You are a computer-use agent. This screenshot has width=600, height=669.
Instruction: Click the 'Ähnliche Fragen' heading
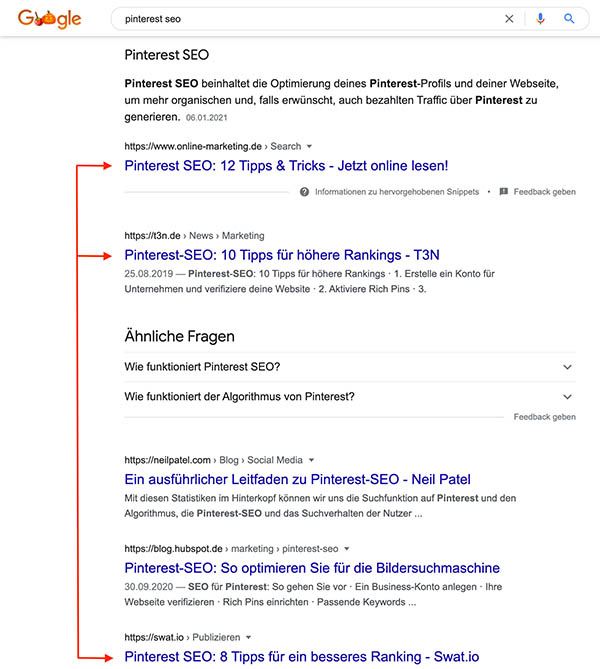tap(180, 336)
